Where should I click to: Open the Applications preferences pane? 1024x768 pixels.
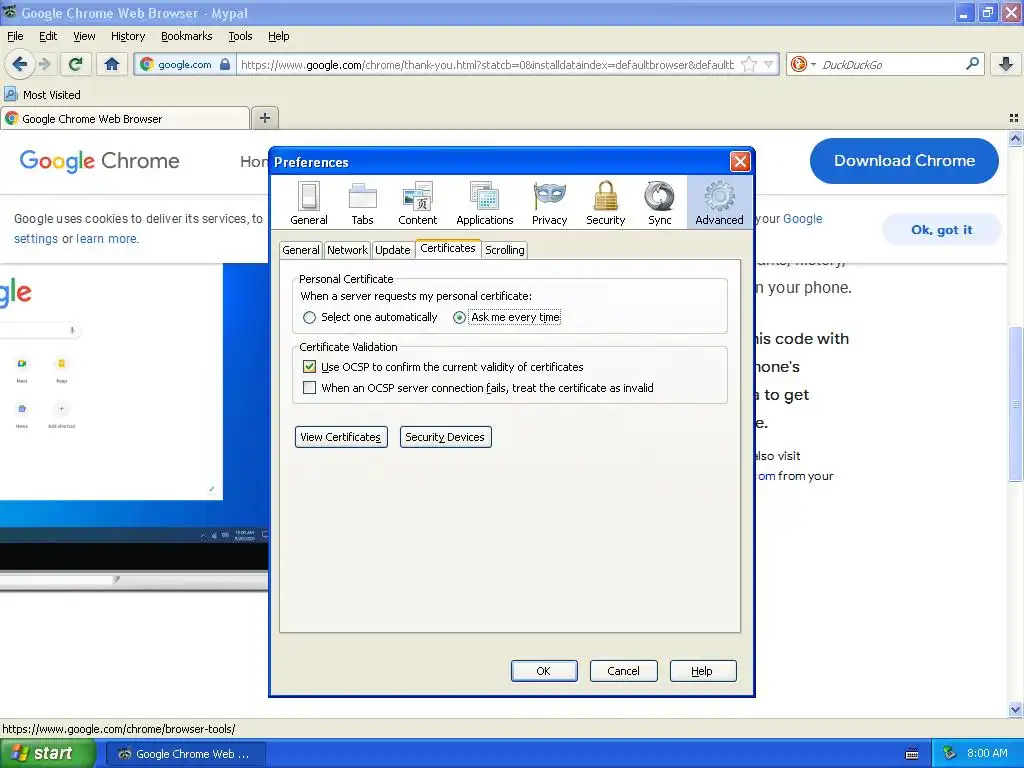(485, 203)
